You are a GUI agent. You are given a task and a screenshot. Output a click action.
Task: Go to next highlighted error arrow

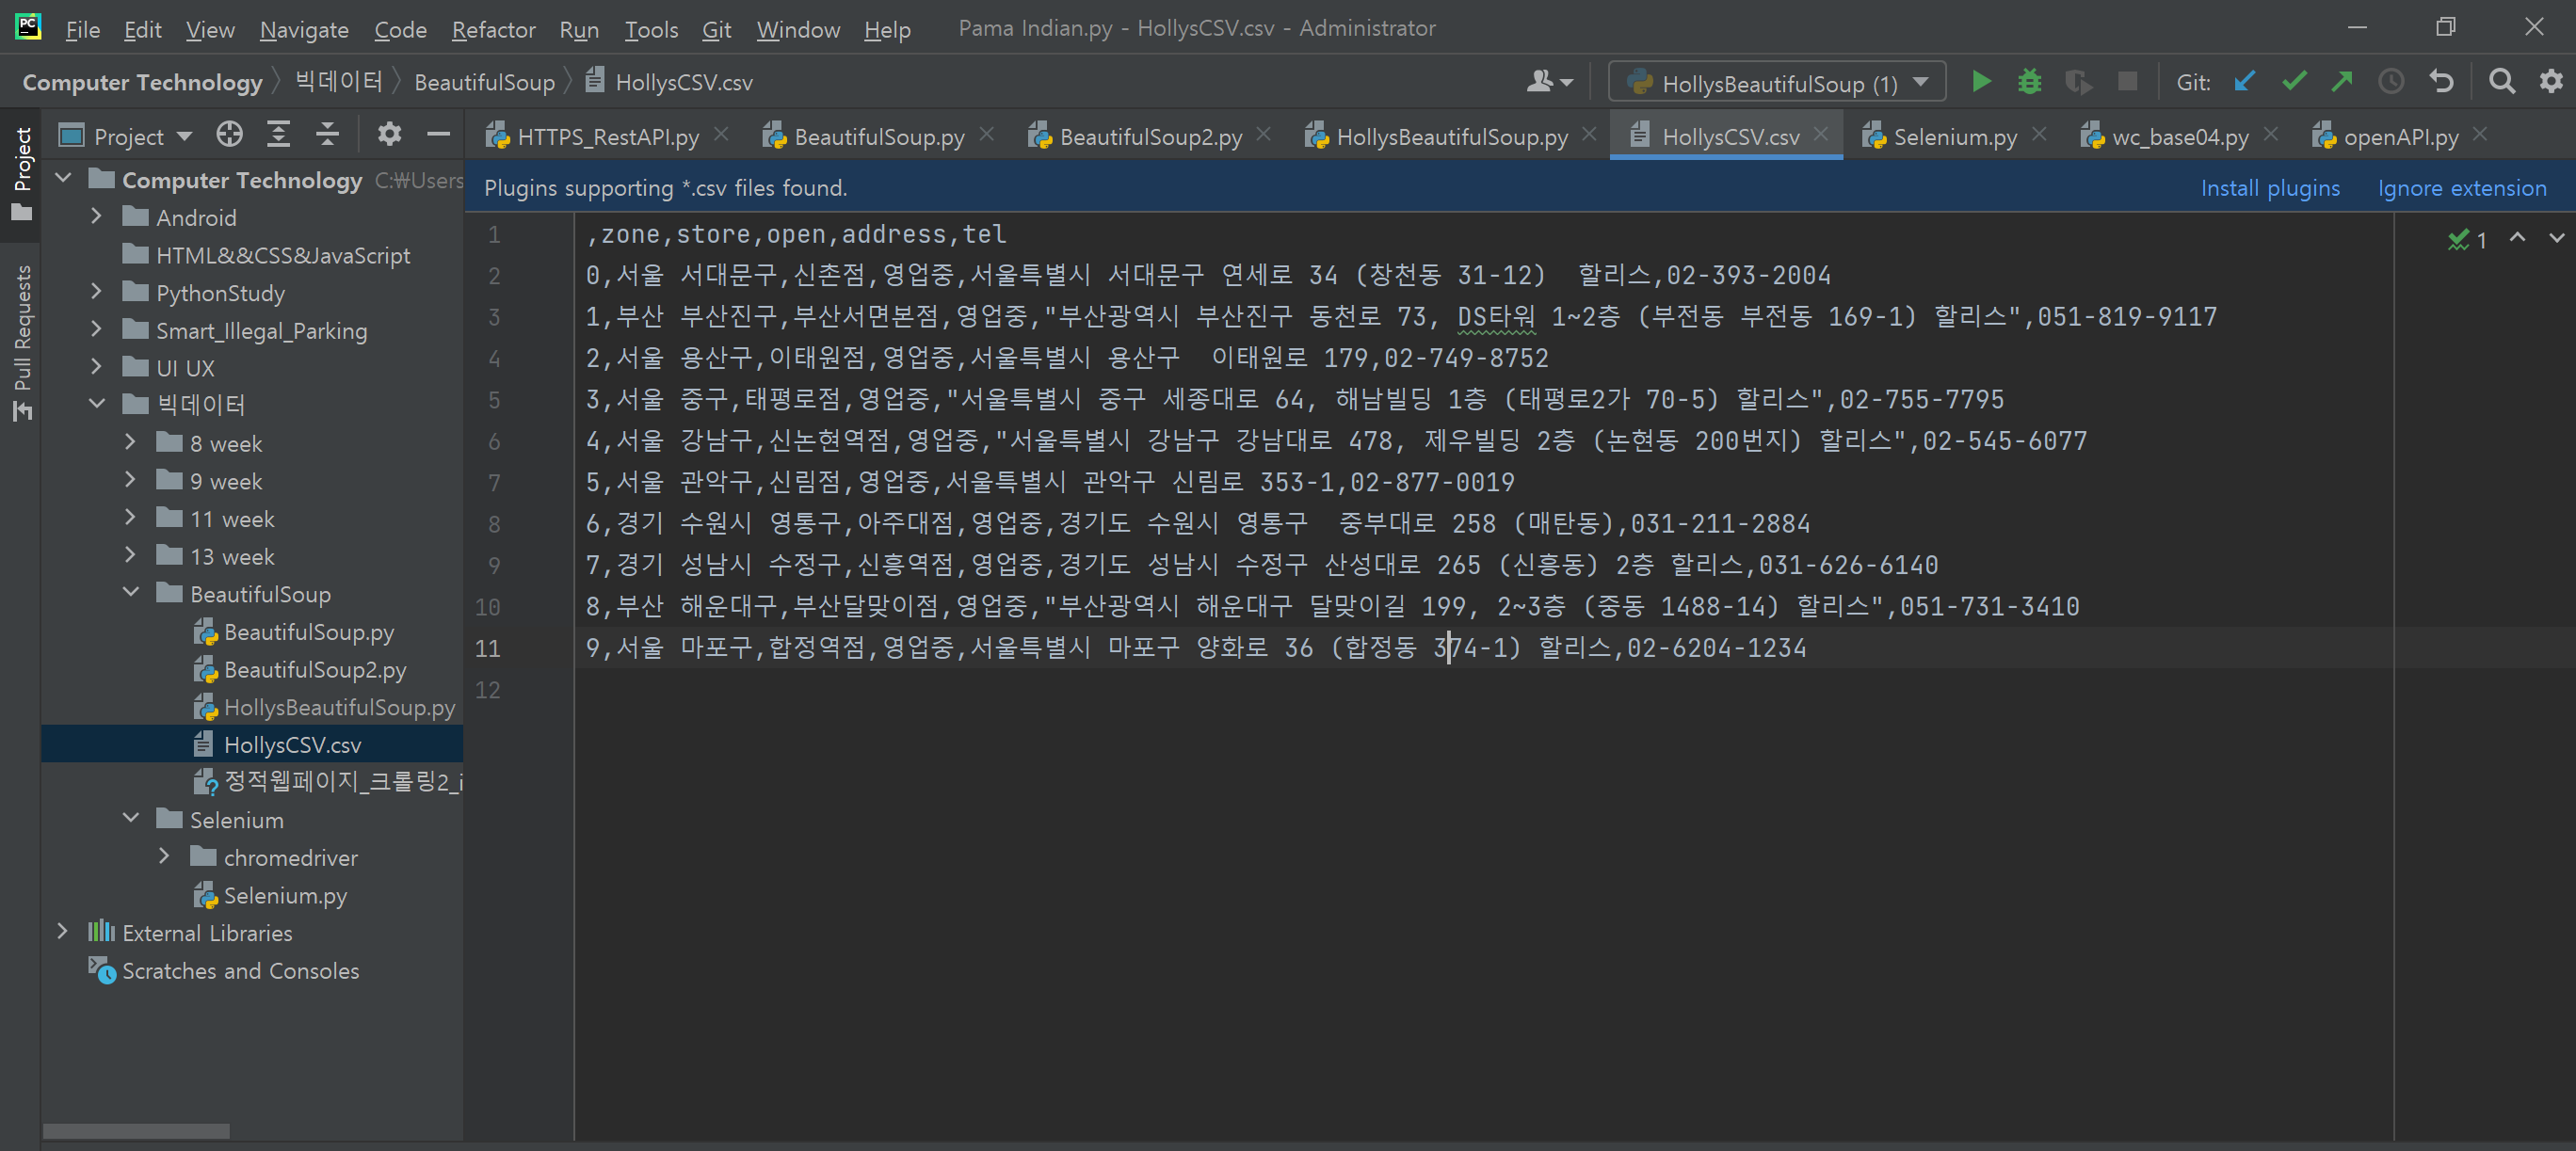[x=2556, y=238]
